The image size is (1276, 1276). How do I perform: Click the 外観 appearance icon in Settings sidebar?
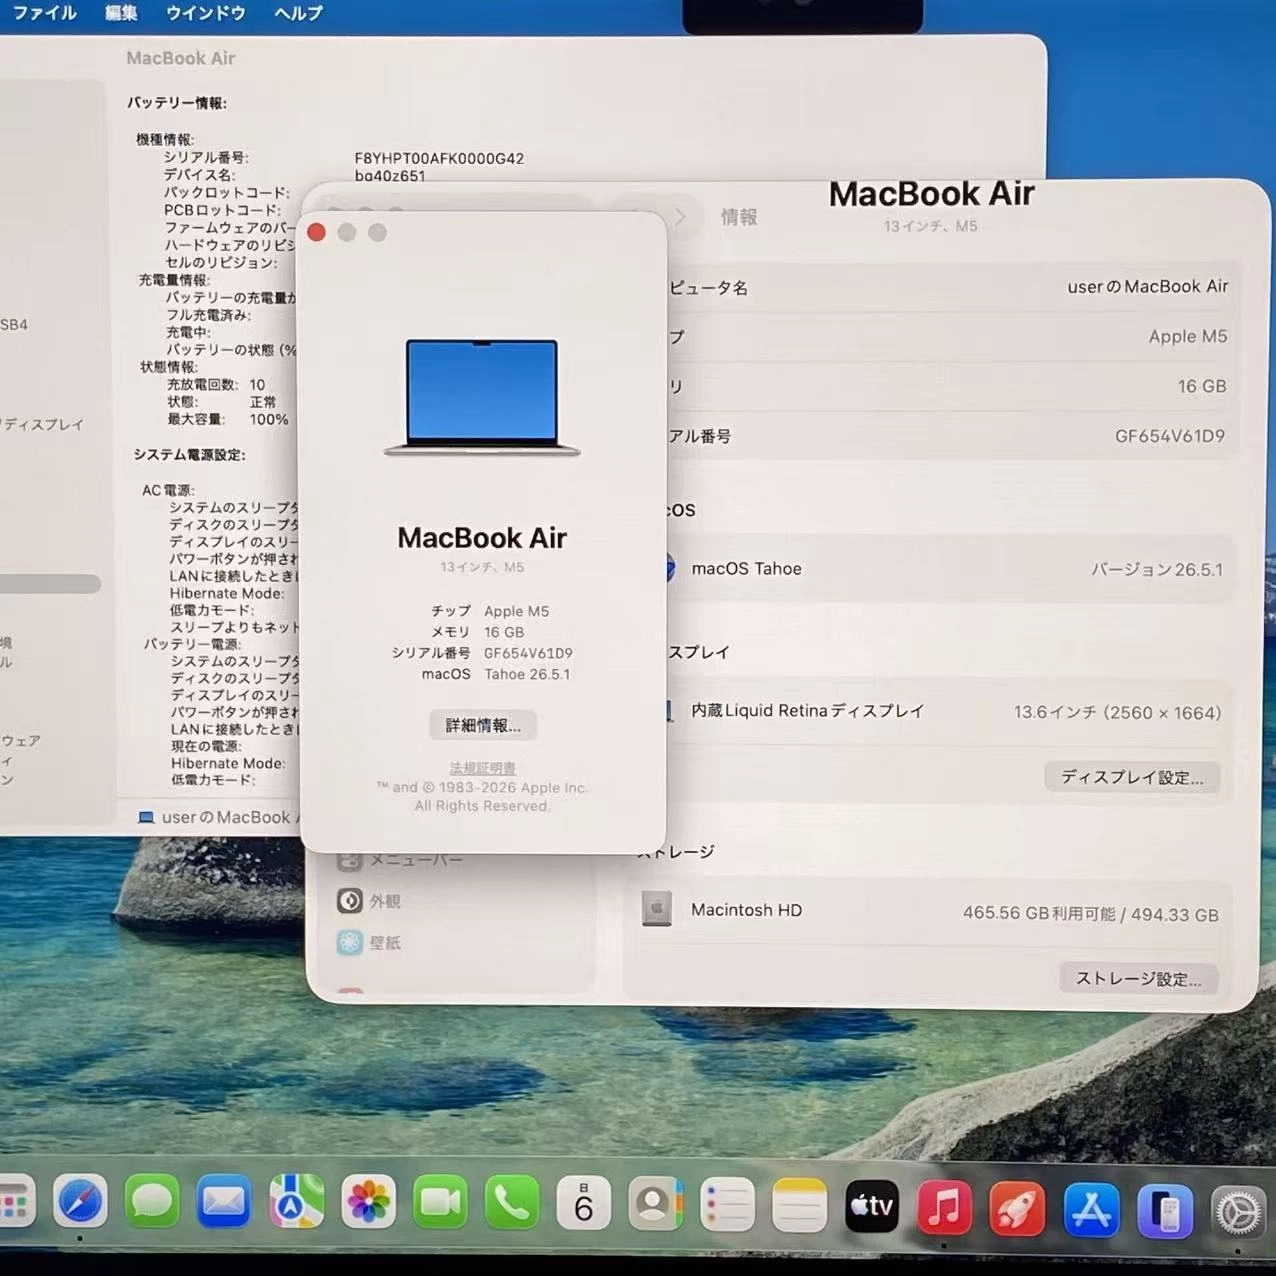pos(349,901)
